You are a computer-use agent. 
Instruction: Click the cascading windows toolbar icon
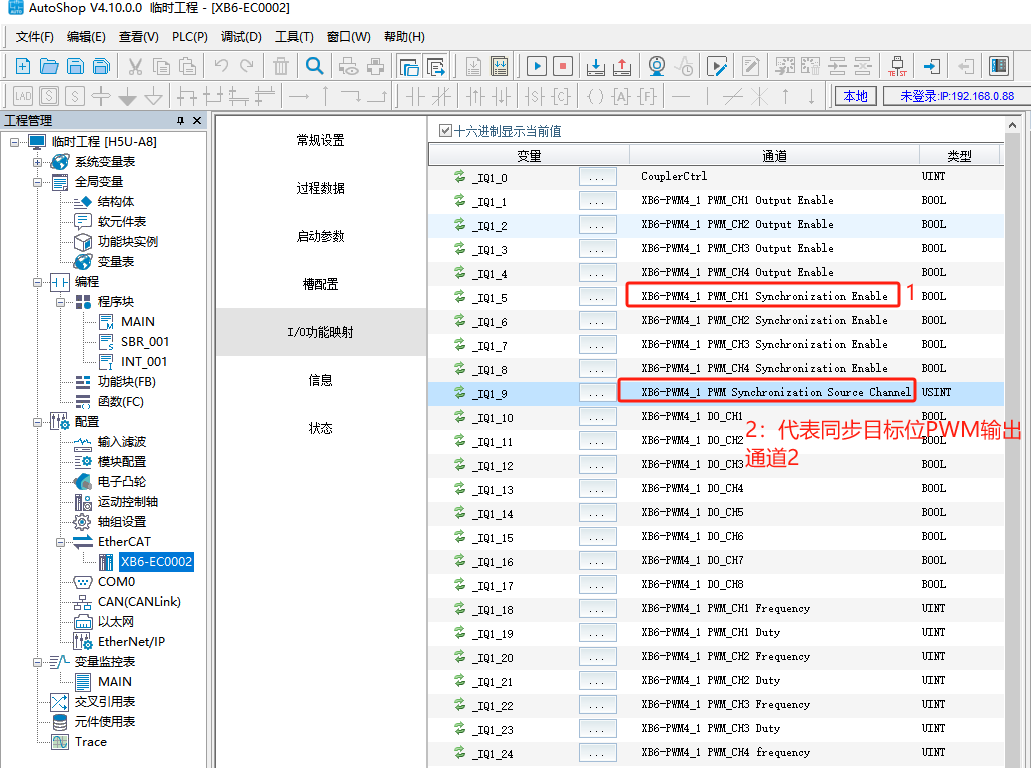[408, 66]
